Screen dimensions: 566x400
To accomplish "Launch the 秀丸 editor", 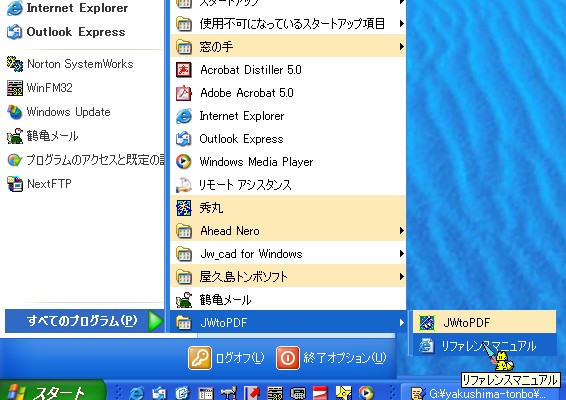I will click(x=288, y=208).
